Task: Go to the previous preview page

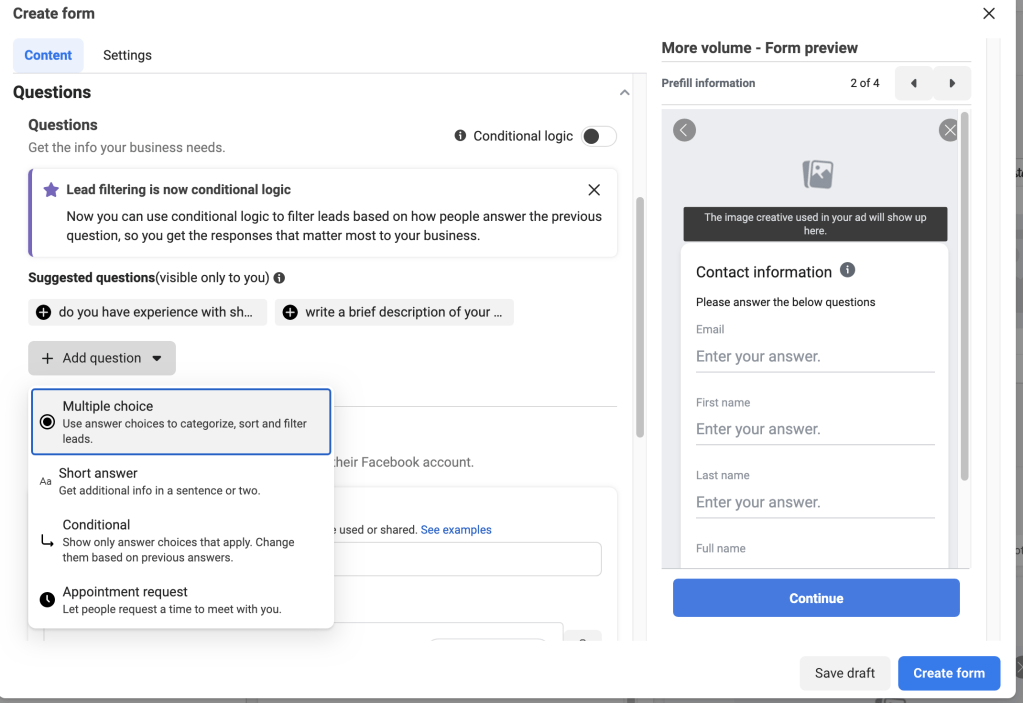Action: point(913,83)
